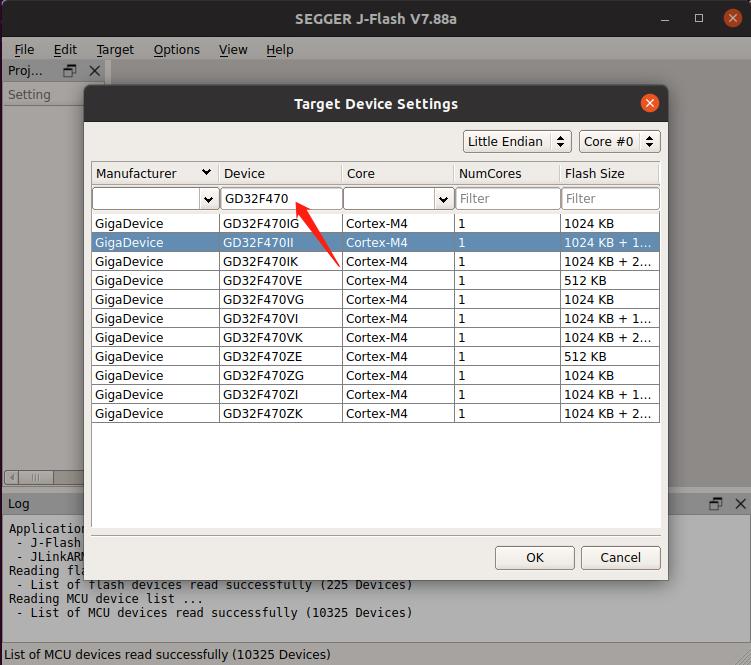
Task: Select the GD32F470II device row
Action: [x=376, y=242]
